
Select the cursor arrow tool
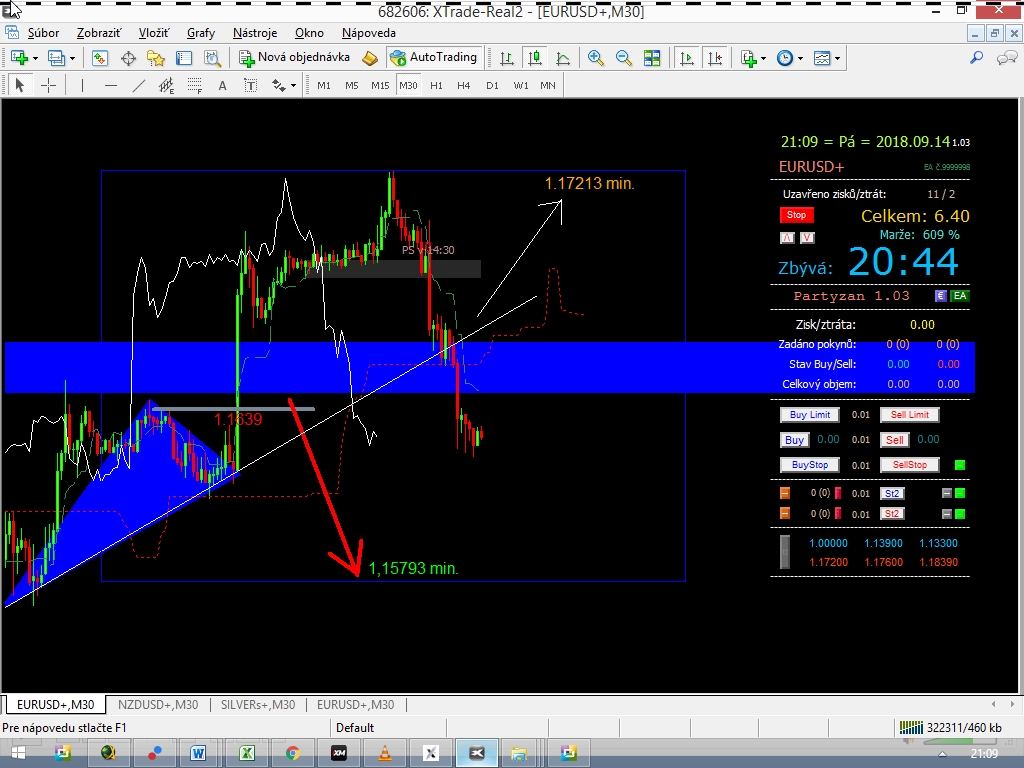[20, 85]
